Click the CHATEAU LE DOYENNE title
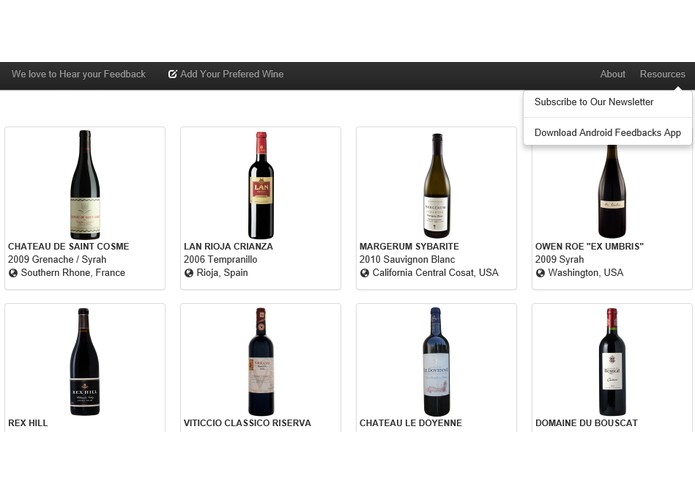Viewport: 695px width, 494px height. pos(410,423)
